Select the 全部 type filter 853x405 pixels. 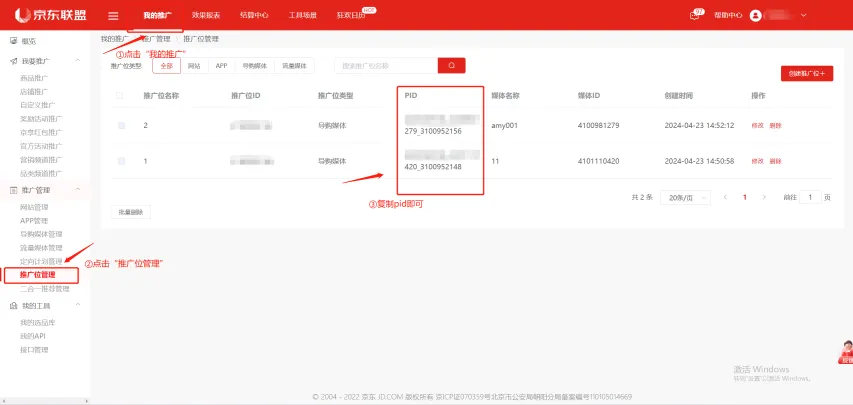click(x=166, y=66)
